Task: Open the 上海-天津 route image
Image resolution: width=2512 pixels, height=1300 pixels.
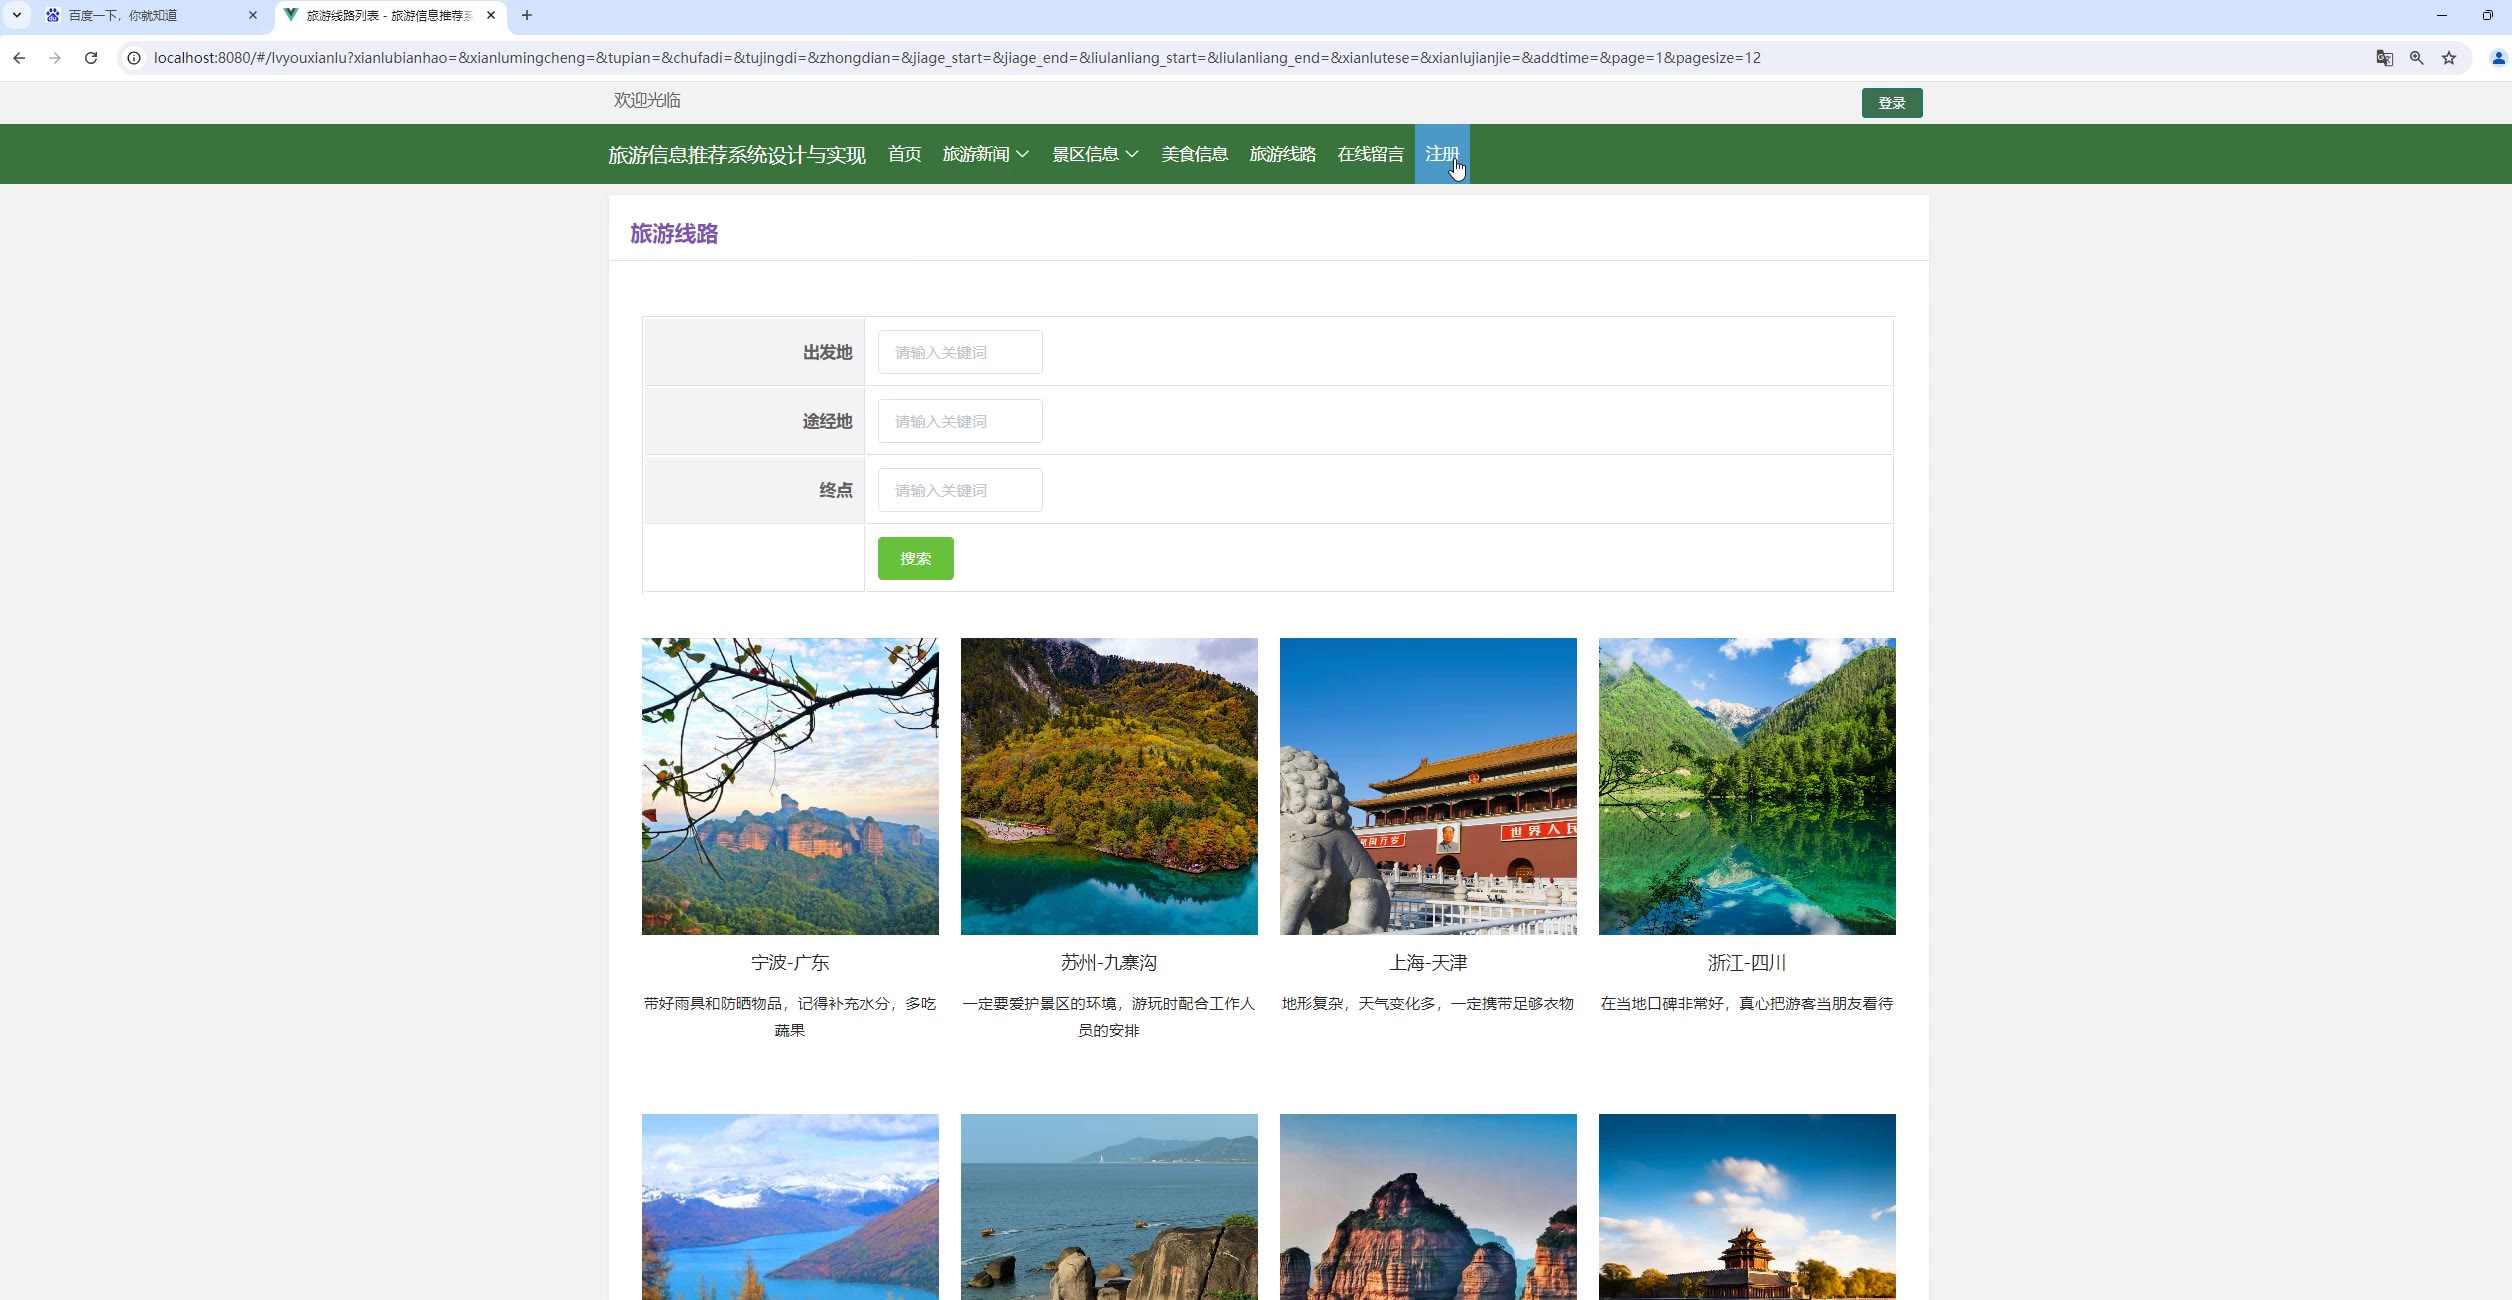Action: pos(1428,786)
